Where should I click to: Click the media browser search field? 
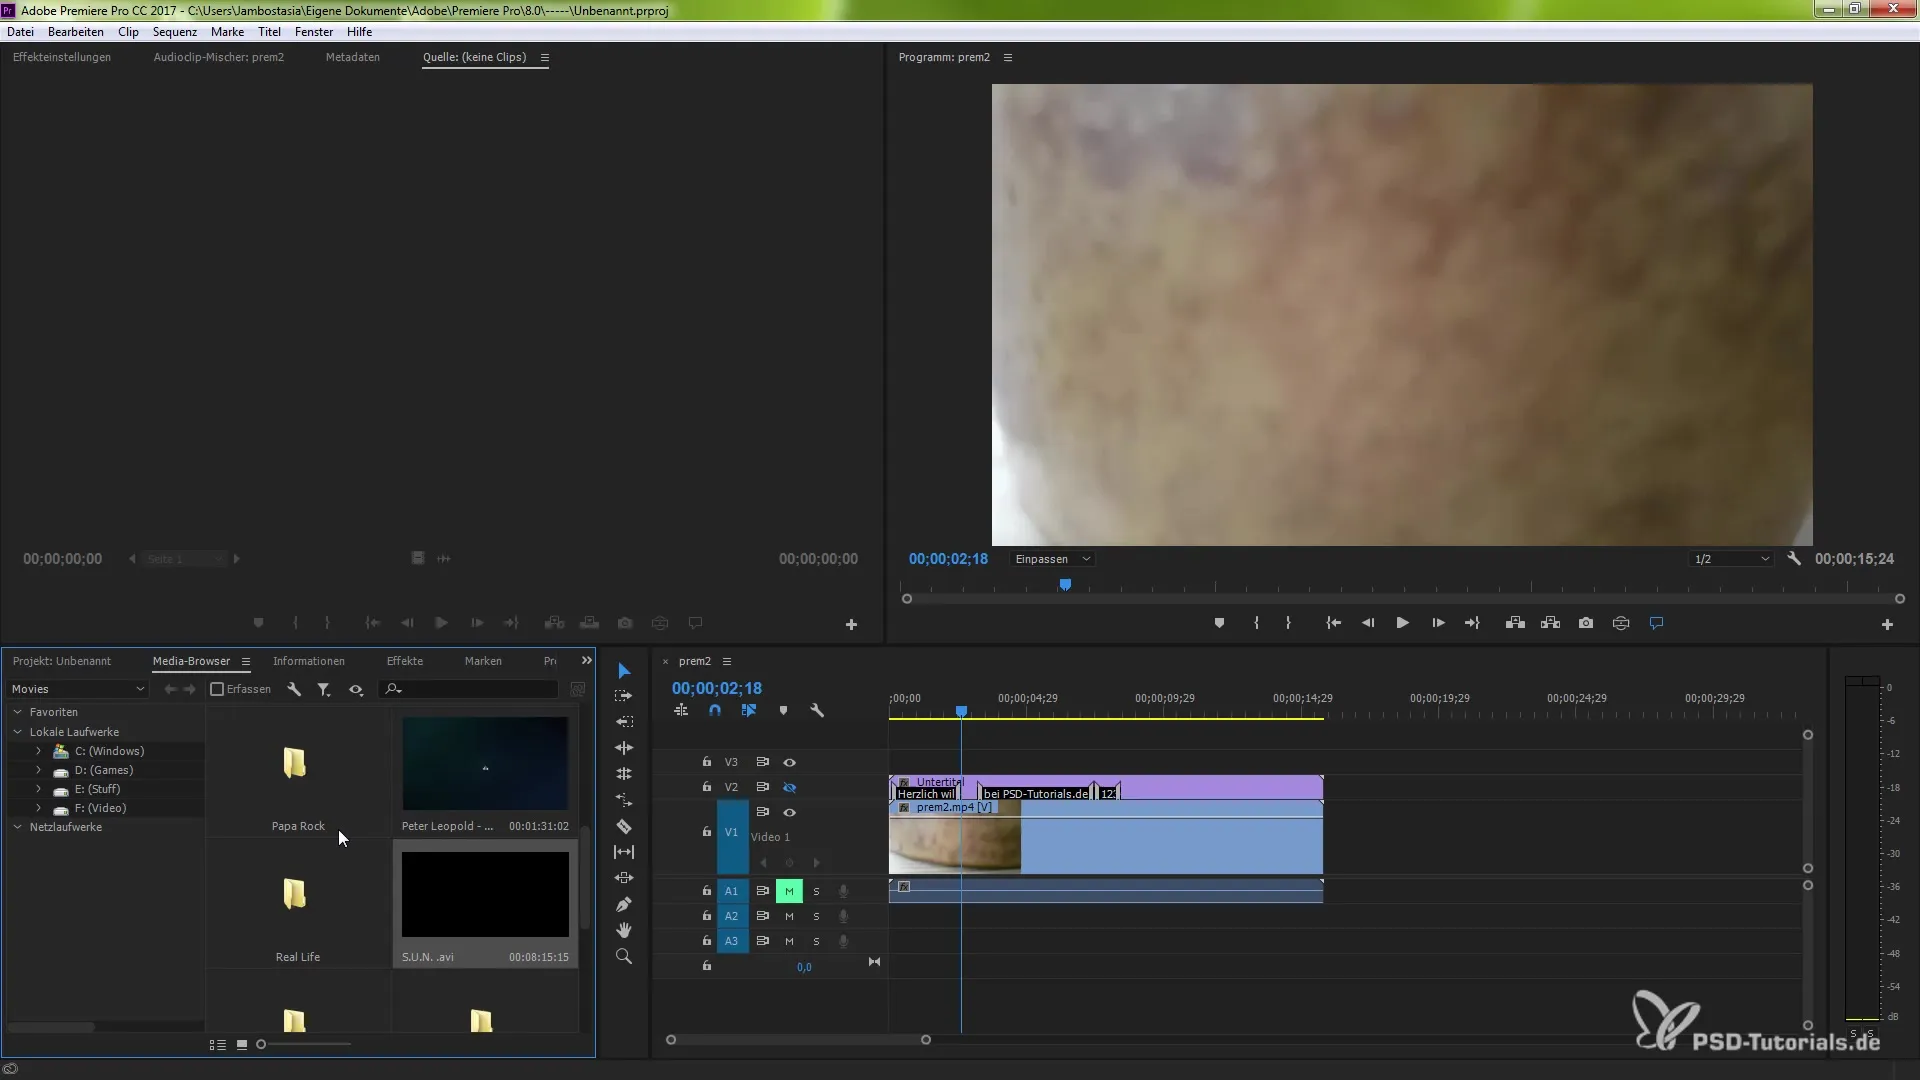pyautogui.click(x=468, y=689)
